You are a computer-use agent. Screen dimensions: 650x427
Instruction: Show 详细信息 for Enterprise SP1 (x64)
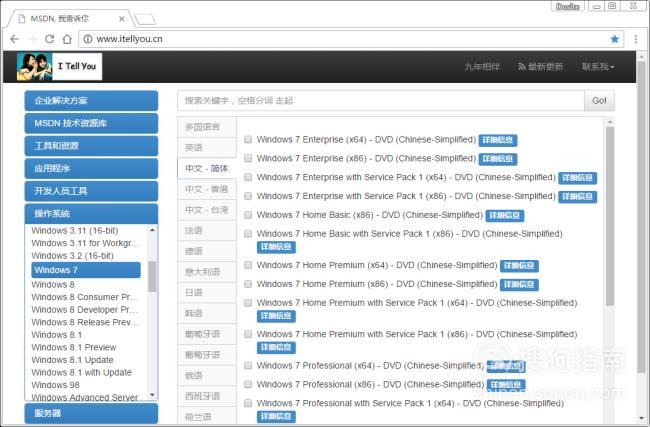(x=577, y=178)
